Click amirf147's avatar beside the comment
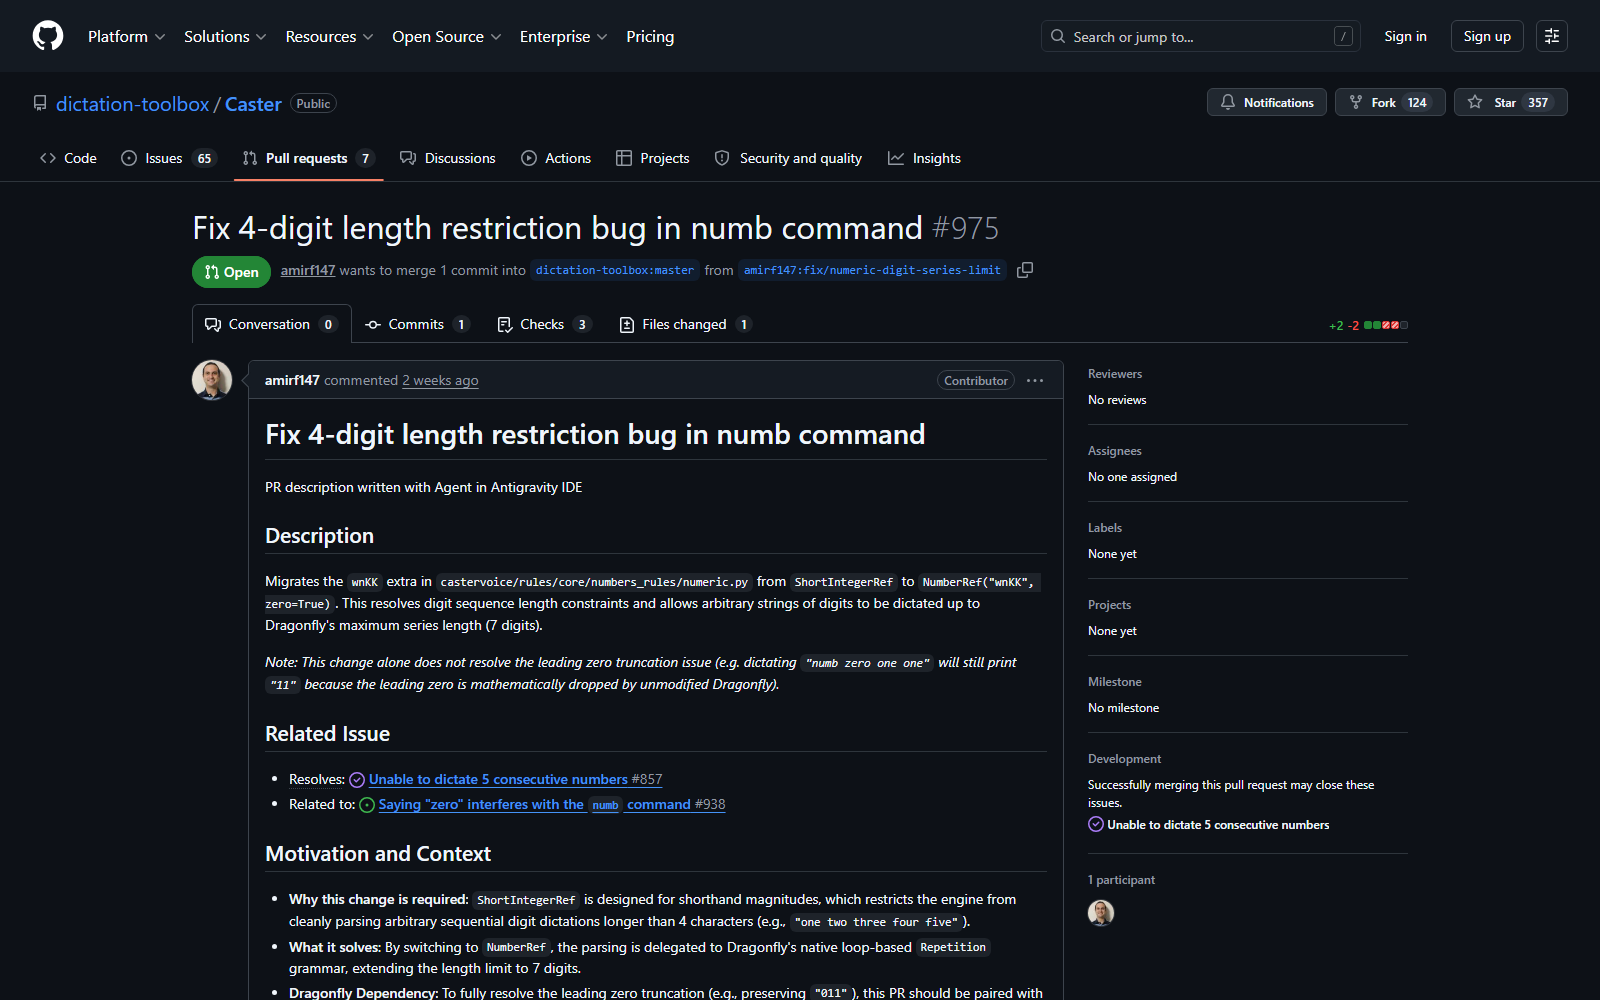 (x=212, y=380)
